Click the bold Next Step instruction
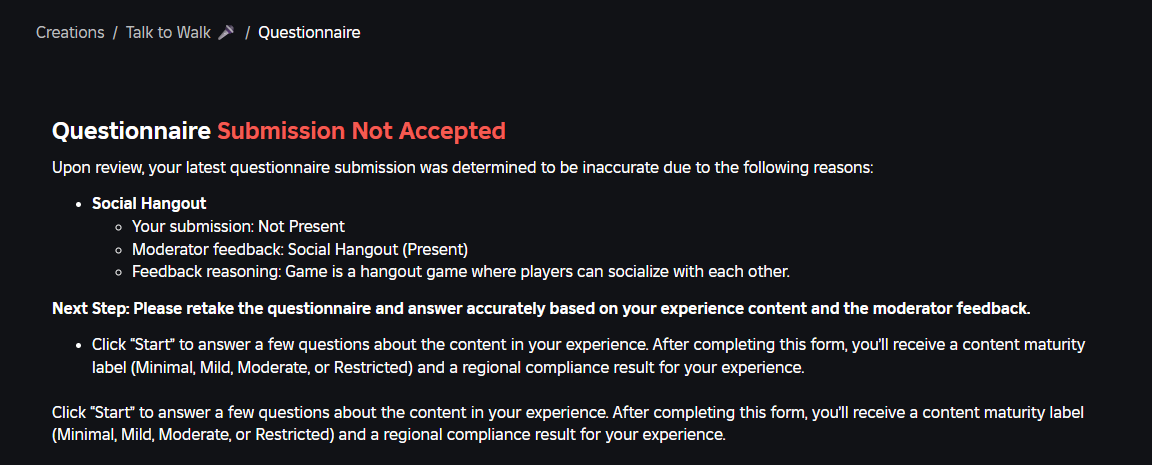This screenshot has width=1152, height=465. click(541, 309)
